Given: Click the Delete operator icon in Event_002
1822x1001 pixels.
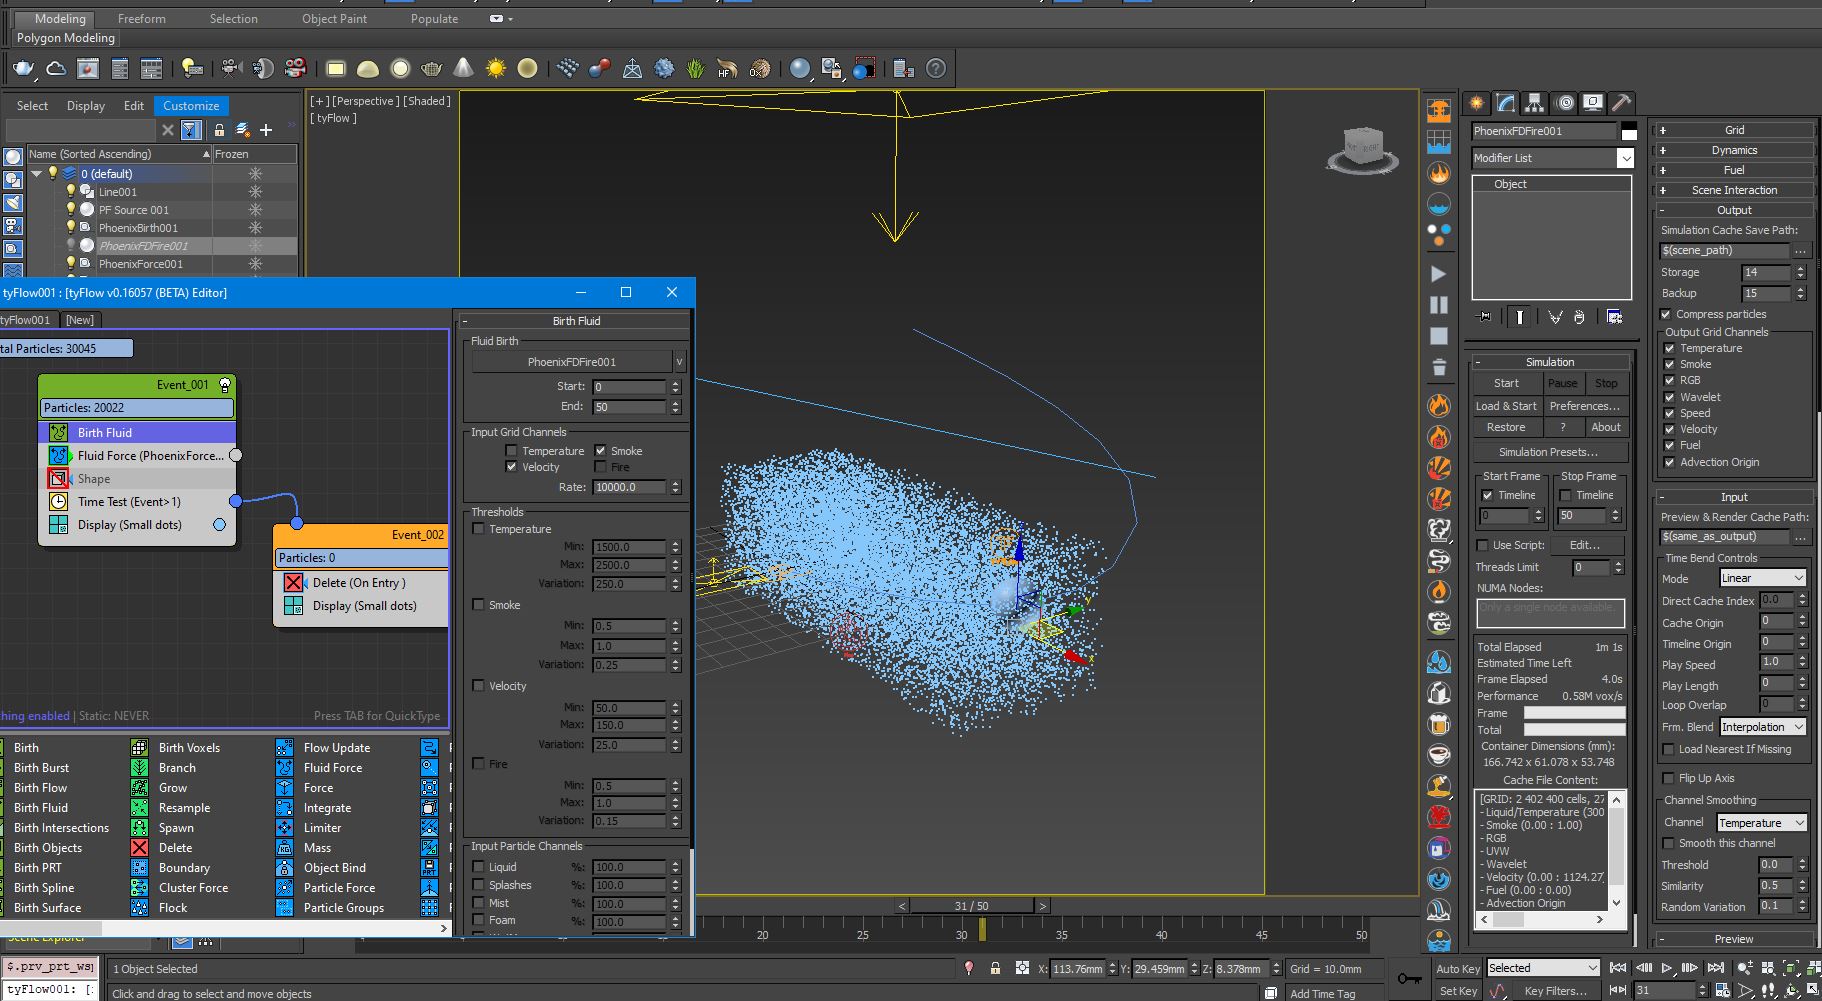Looking at the screenshot, I should (293, 583).
